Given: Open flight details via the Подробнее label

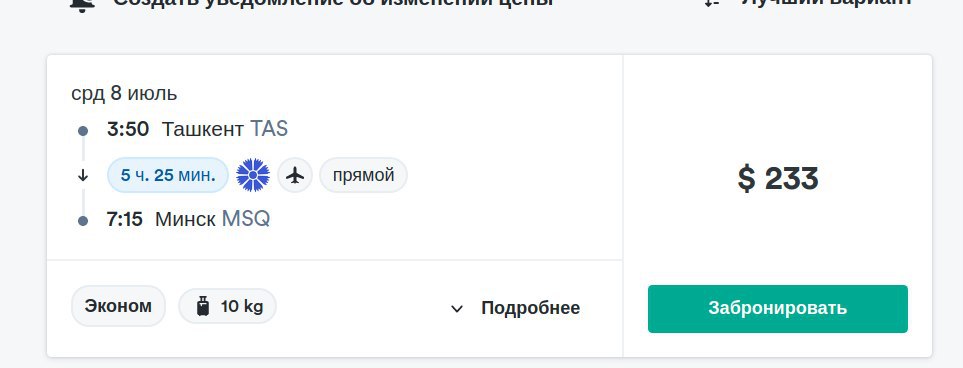Looking at the screenshot, I should pyautogui.click(x=531, y=308).
